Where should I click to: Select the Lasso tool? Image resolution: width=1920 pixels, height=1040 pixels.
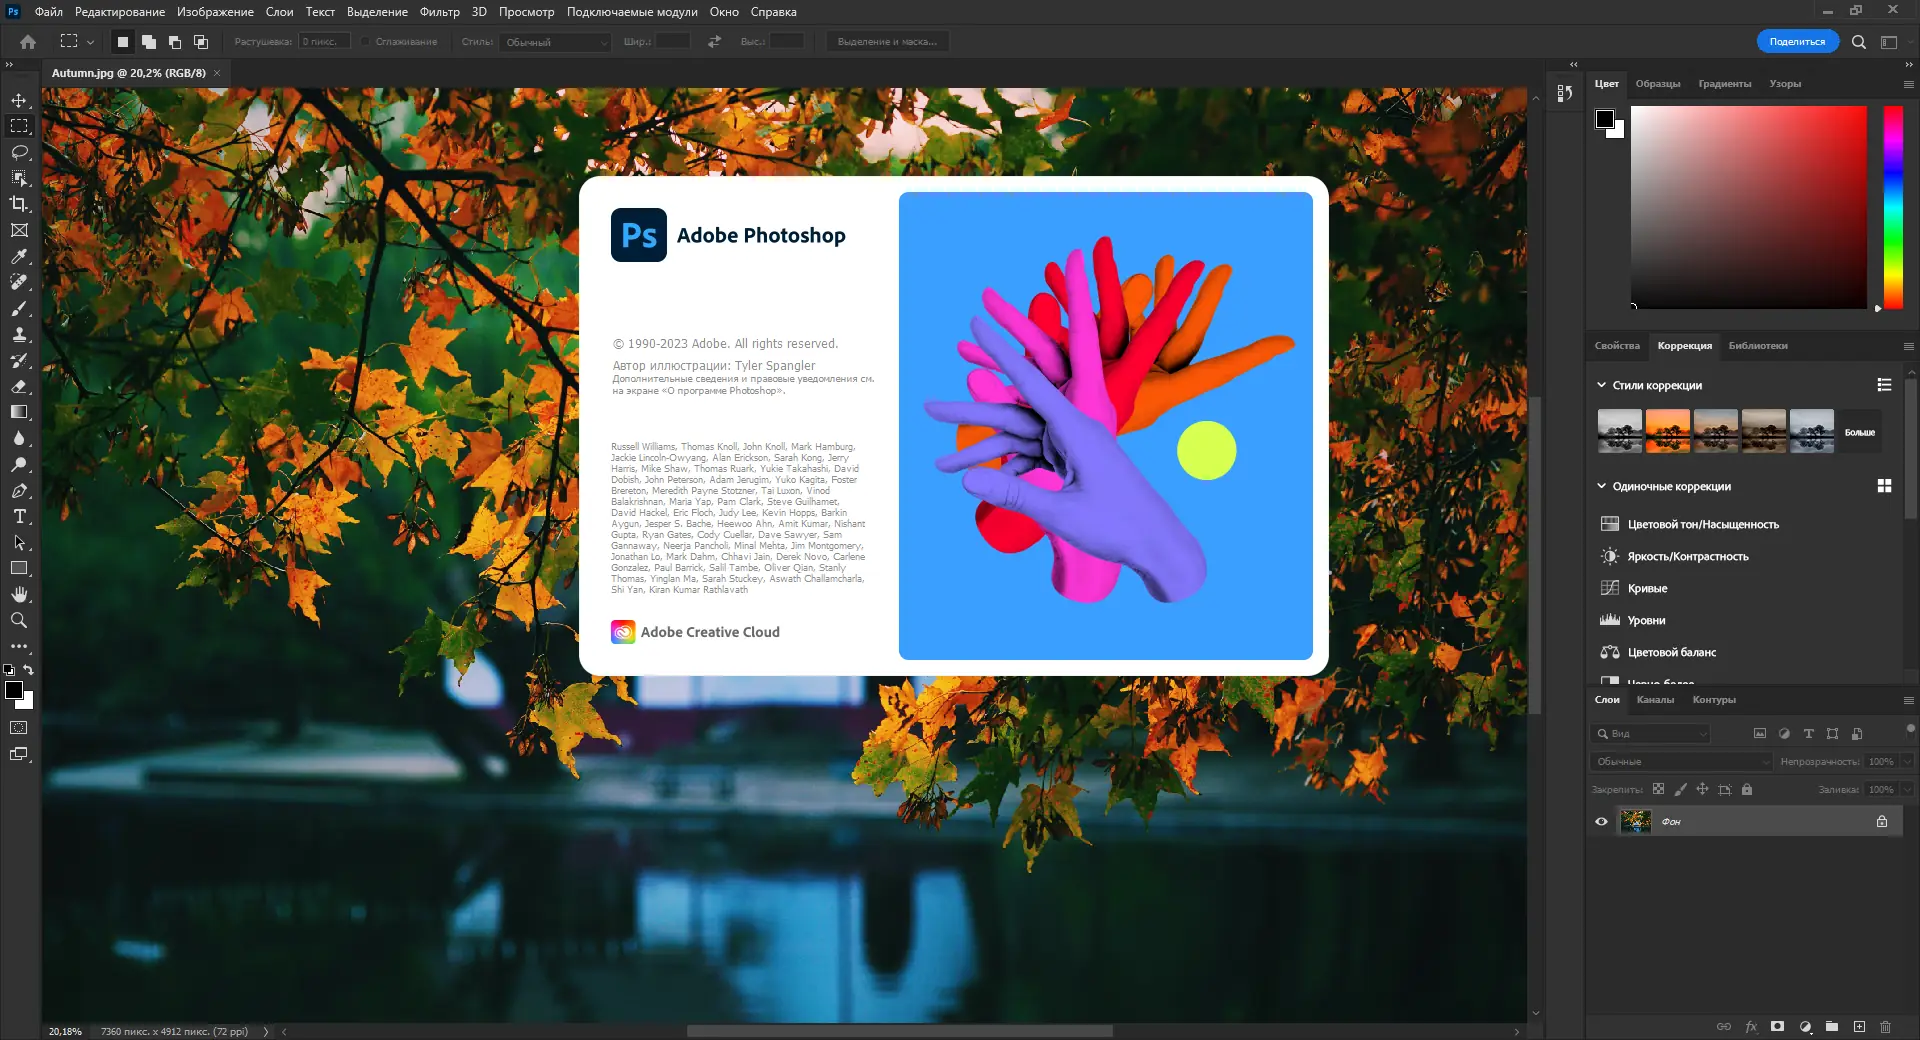pos(19,152)
